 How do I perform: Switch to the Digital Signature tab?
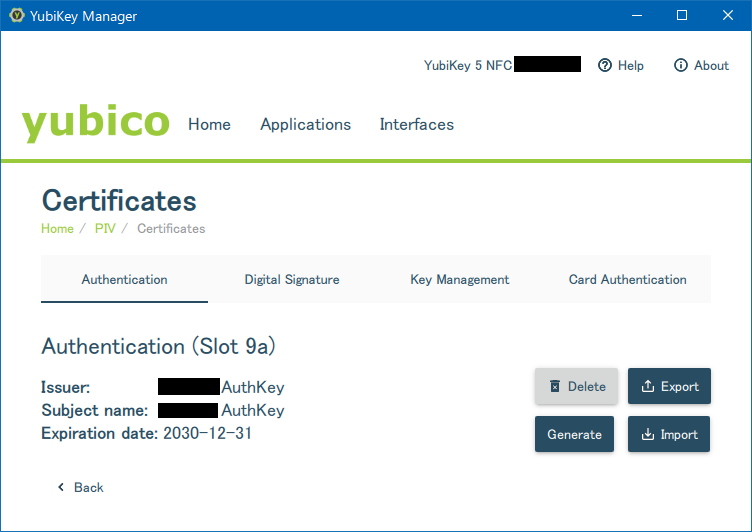pyautogui.click(x=292, y=279)
